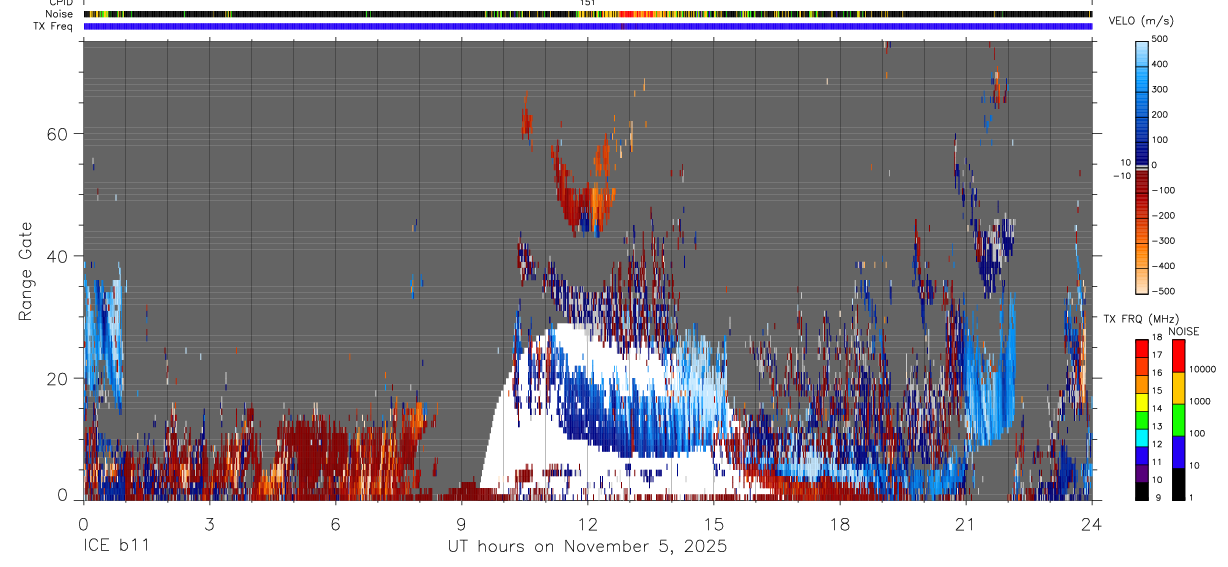1228x567 pixels.
Task: Click the 6 hour tick on time axis
Action: (x=335, y=523)
